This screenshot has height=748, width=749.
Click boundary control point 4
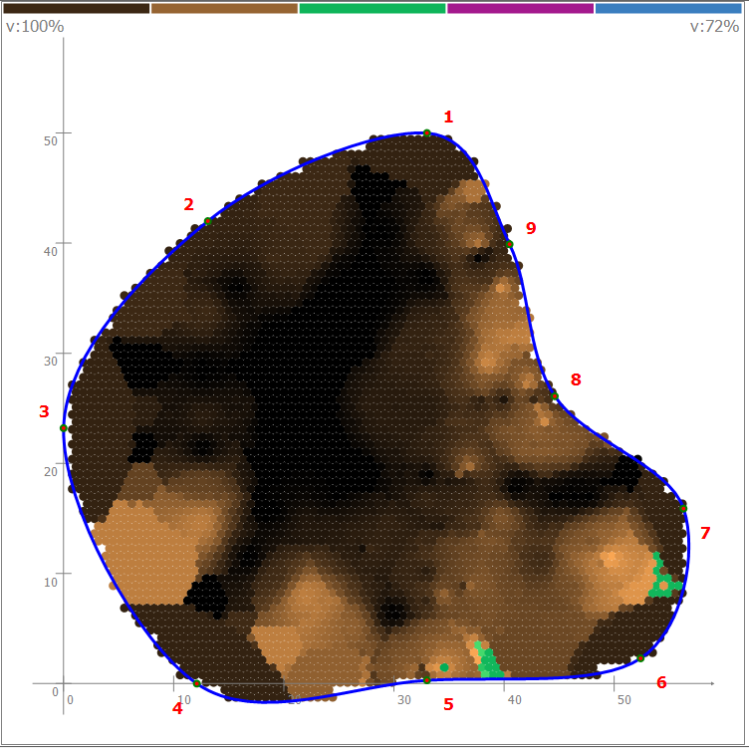point(197,683)
